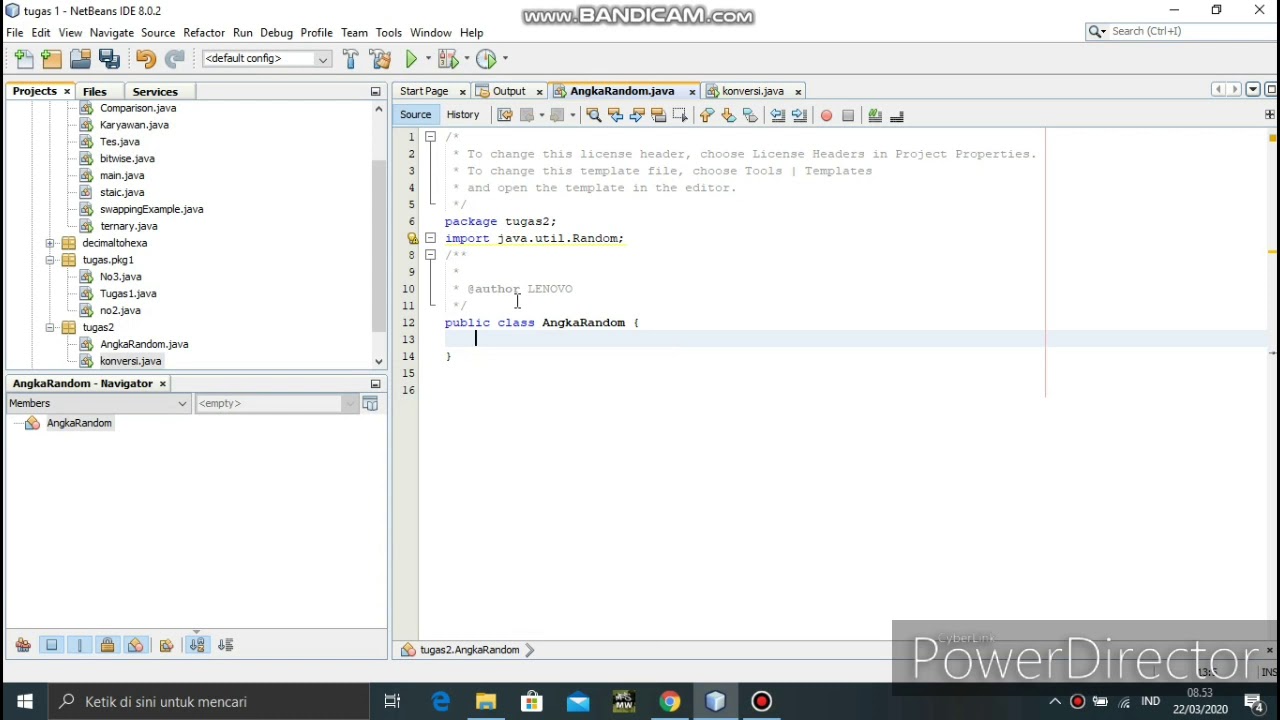Open the Refactor menu

[204, 33]
